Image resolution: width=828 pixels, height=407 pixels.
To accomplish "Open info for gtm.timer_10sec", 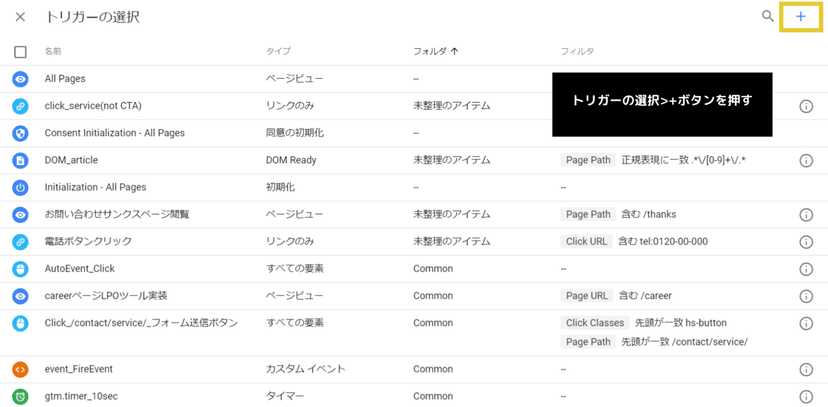I will click(x=806, y=396).
